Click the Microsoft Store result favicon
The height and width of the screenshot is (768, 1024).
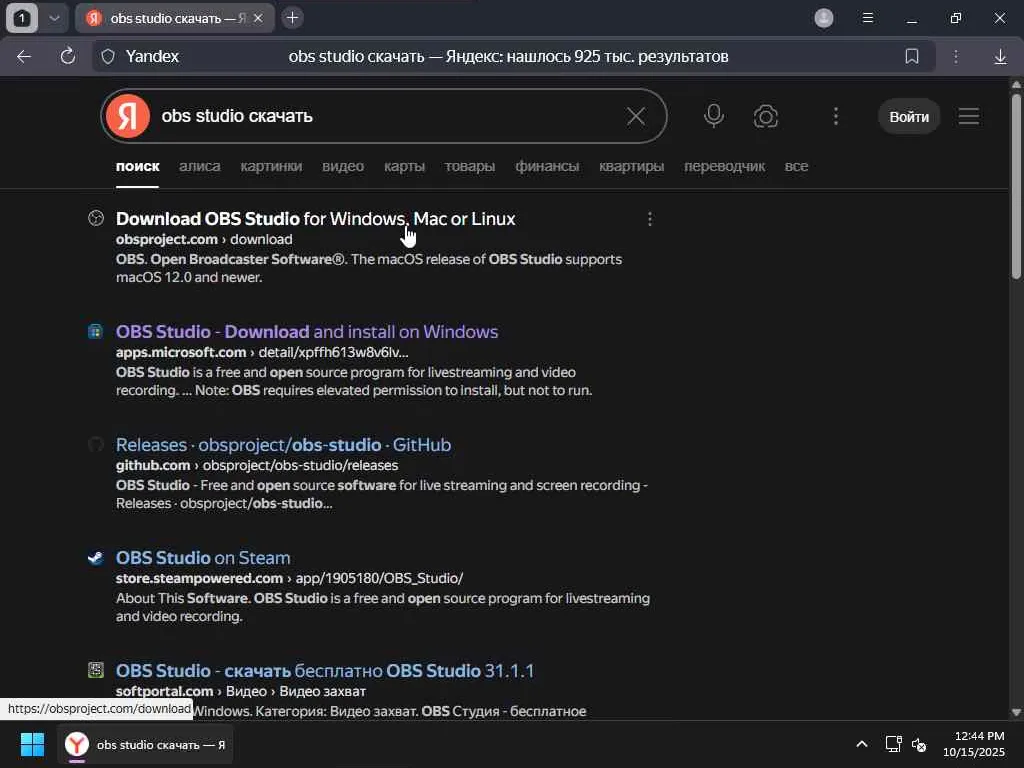96,331
